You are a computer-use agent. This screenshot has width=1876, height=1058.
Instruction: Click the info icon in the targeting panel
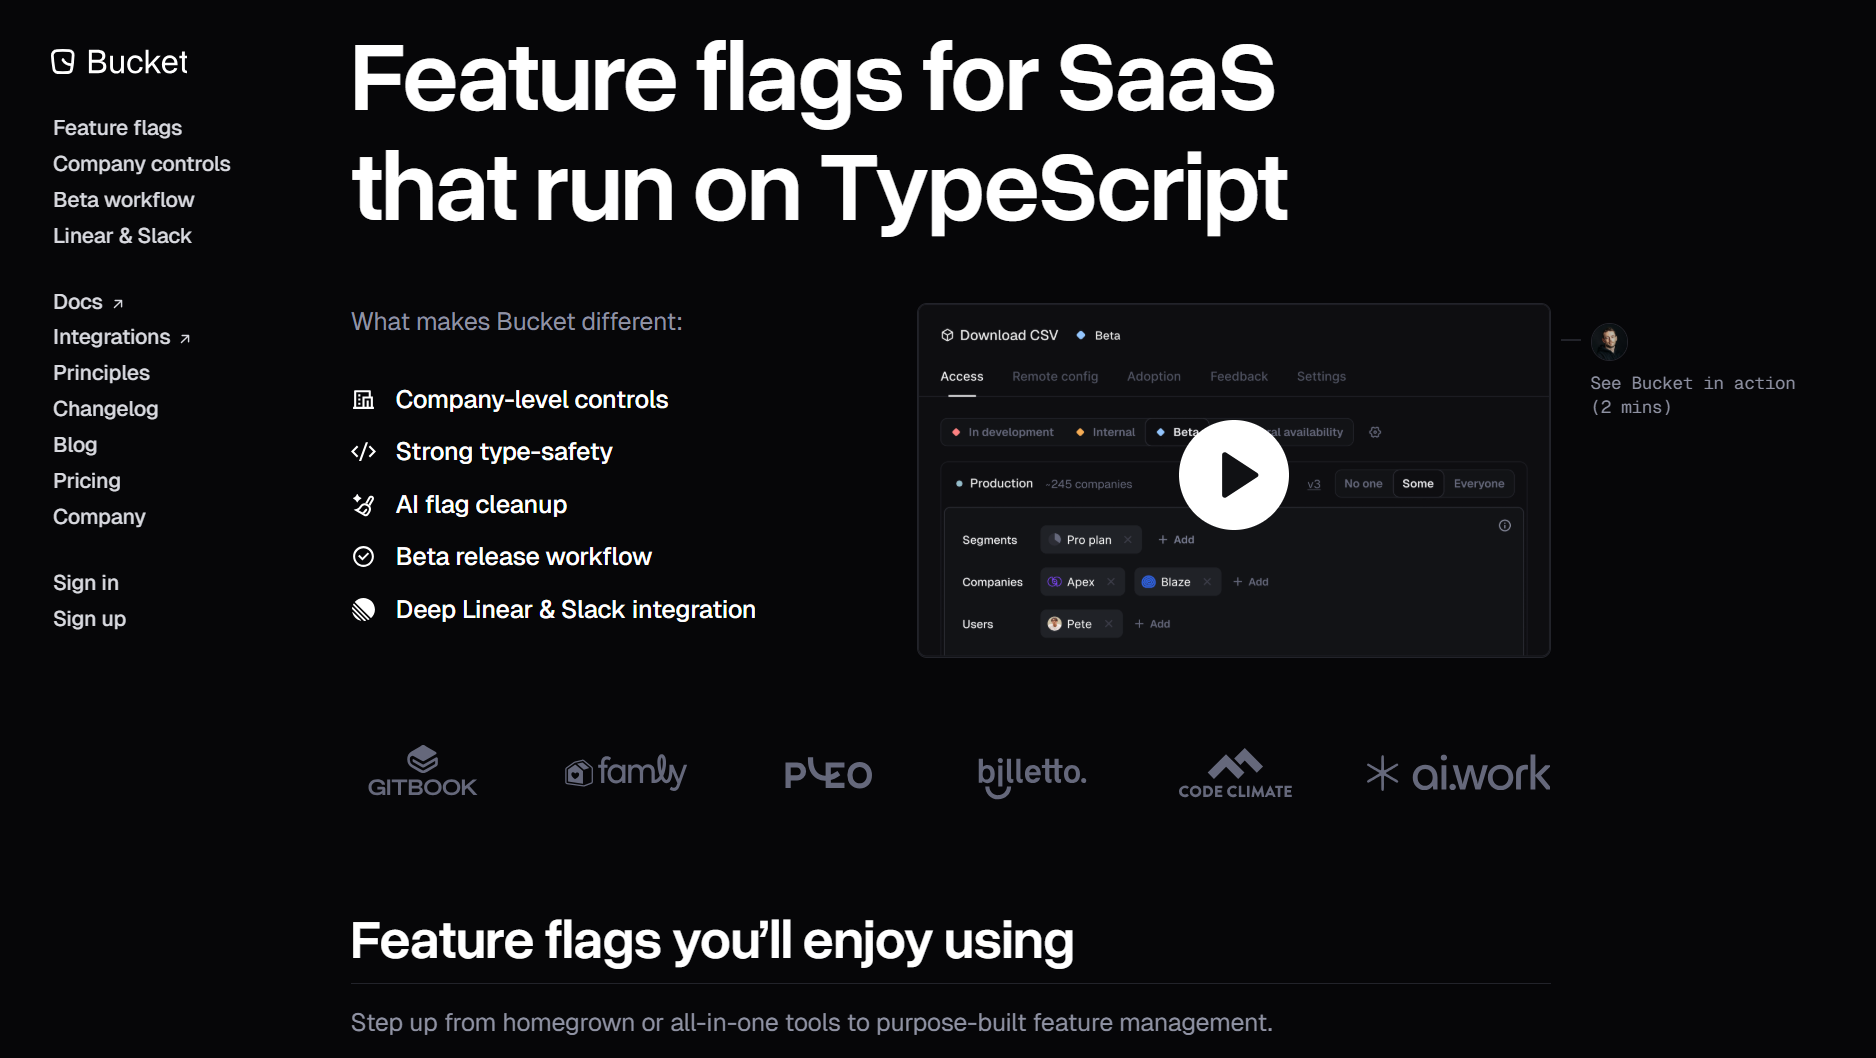(1504, 525)
